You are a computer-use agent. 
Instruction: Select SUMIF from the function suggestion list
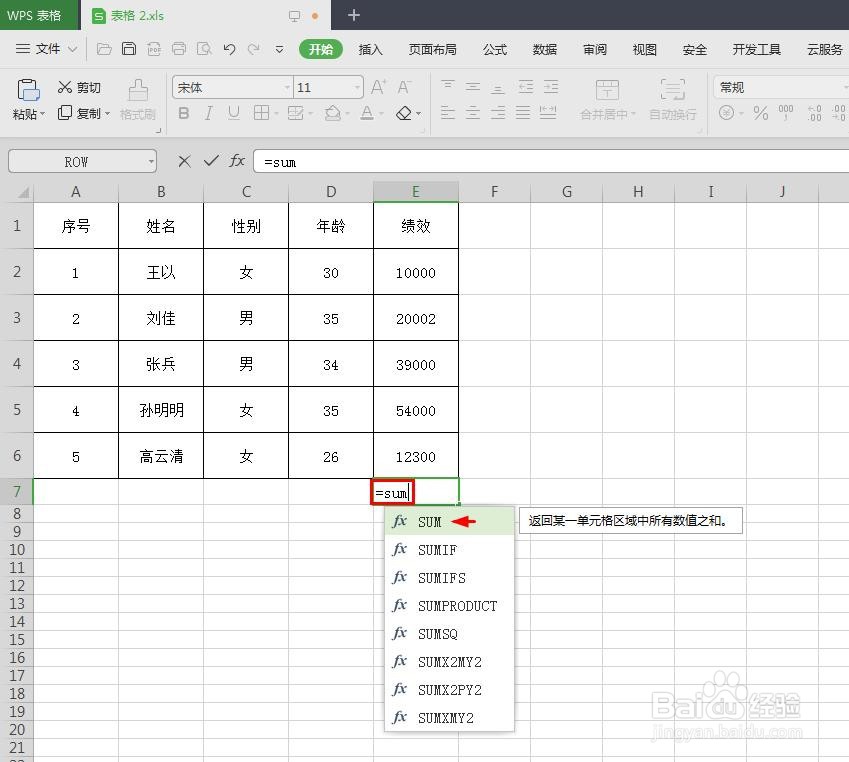(437, 549)
